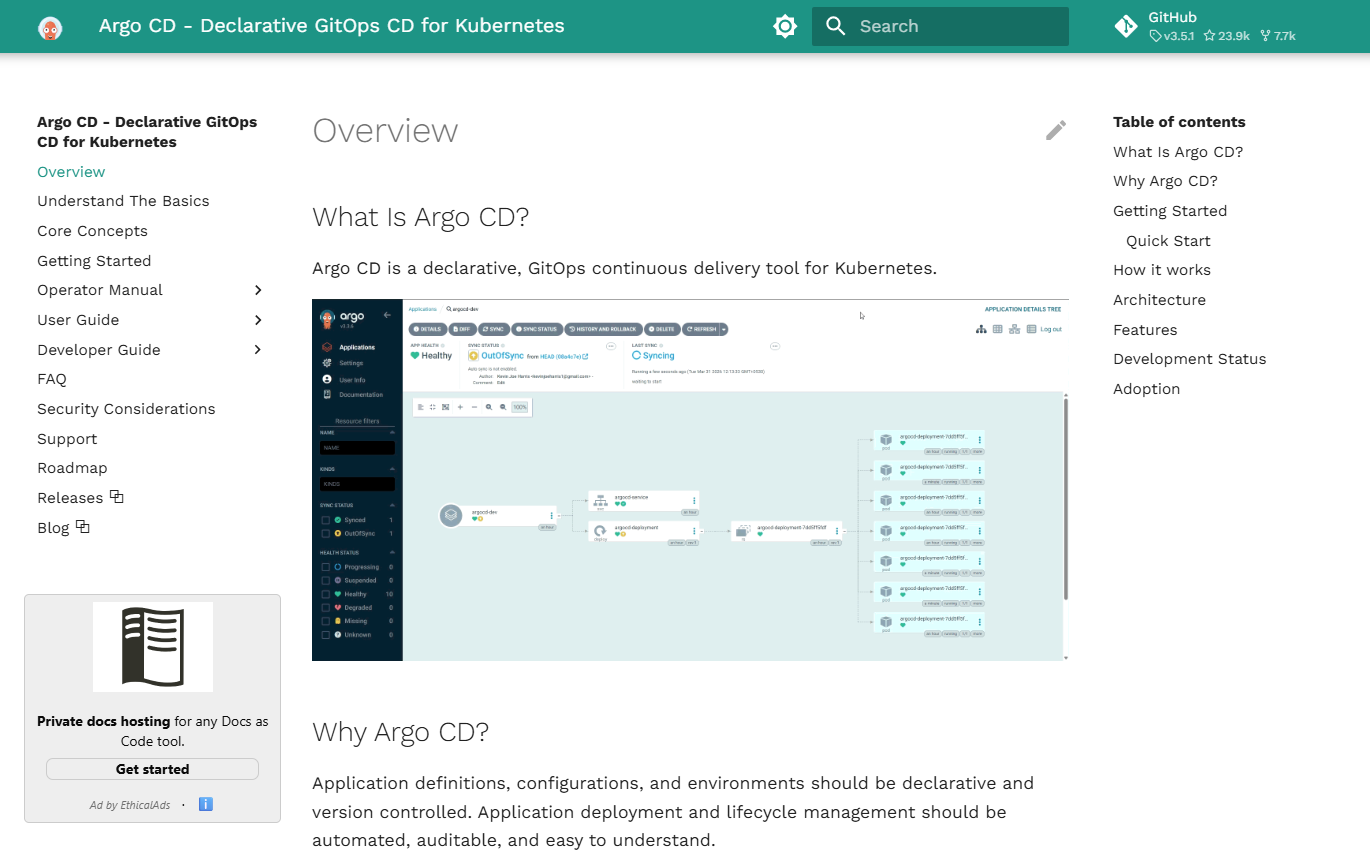Open the Blog external link
The width and height of the screenshot is (1370, 863).
[x=63, y=528]
